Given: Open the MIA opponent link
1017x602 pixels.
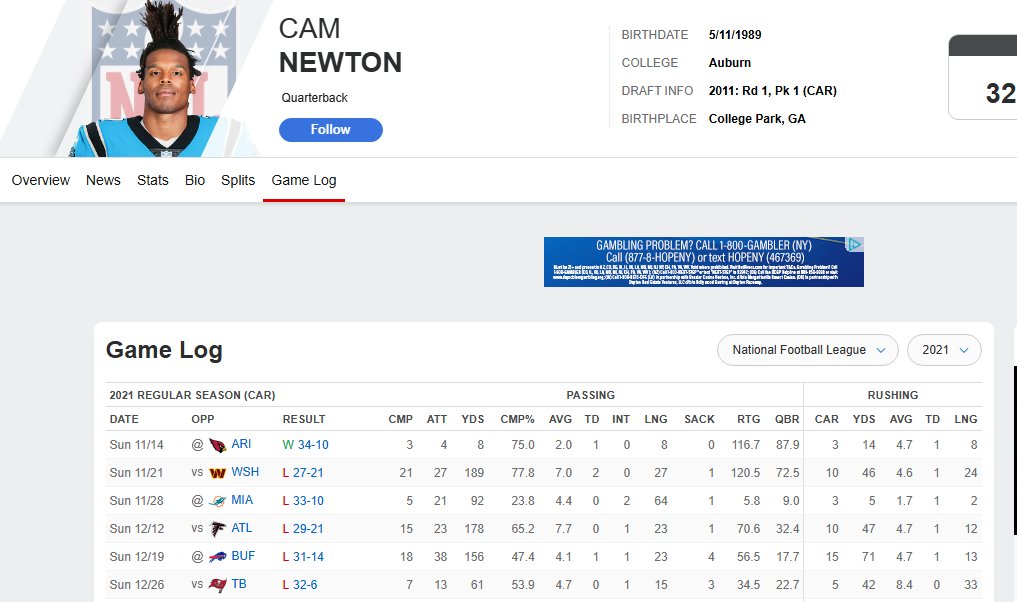Looking at the screenshot, I should (x=242, y=500).
